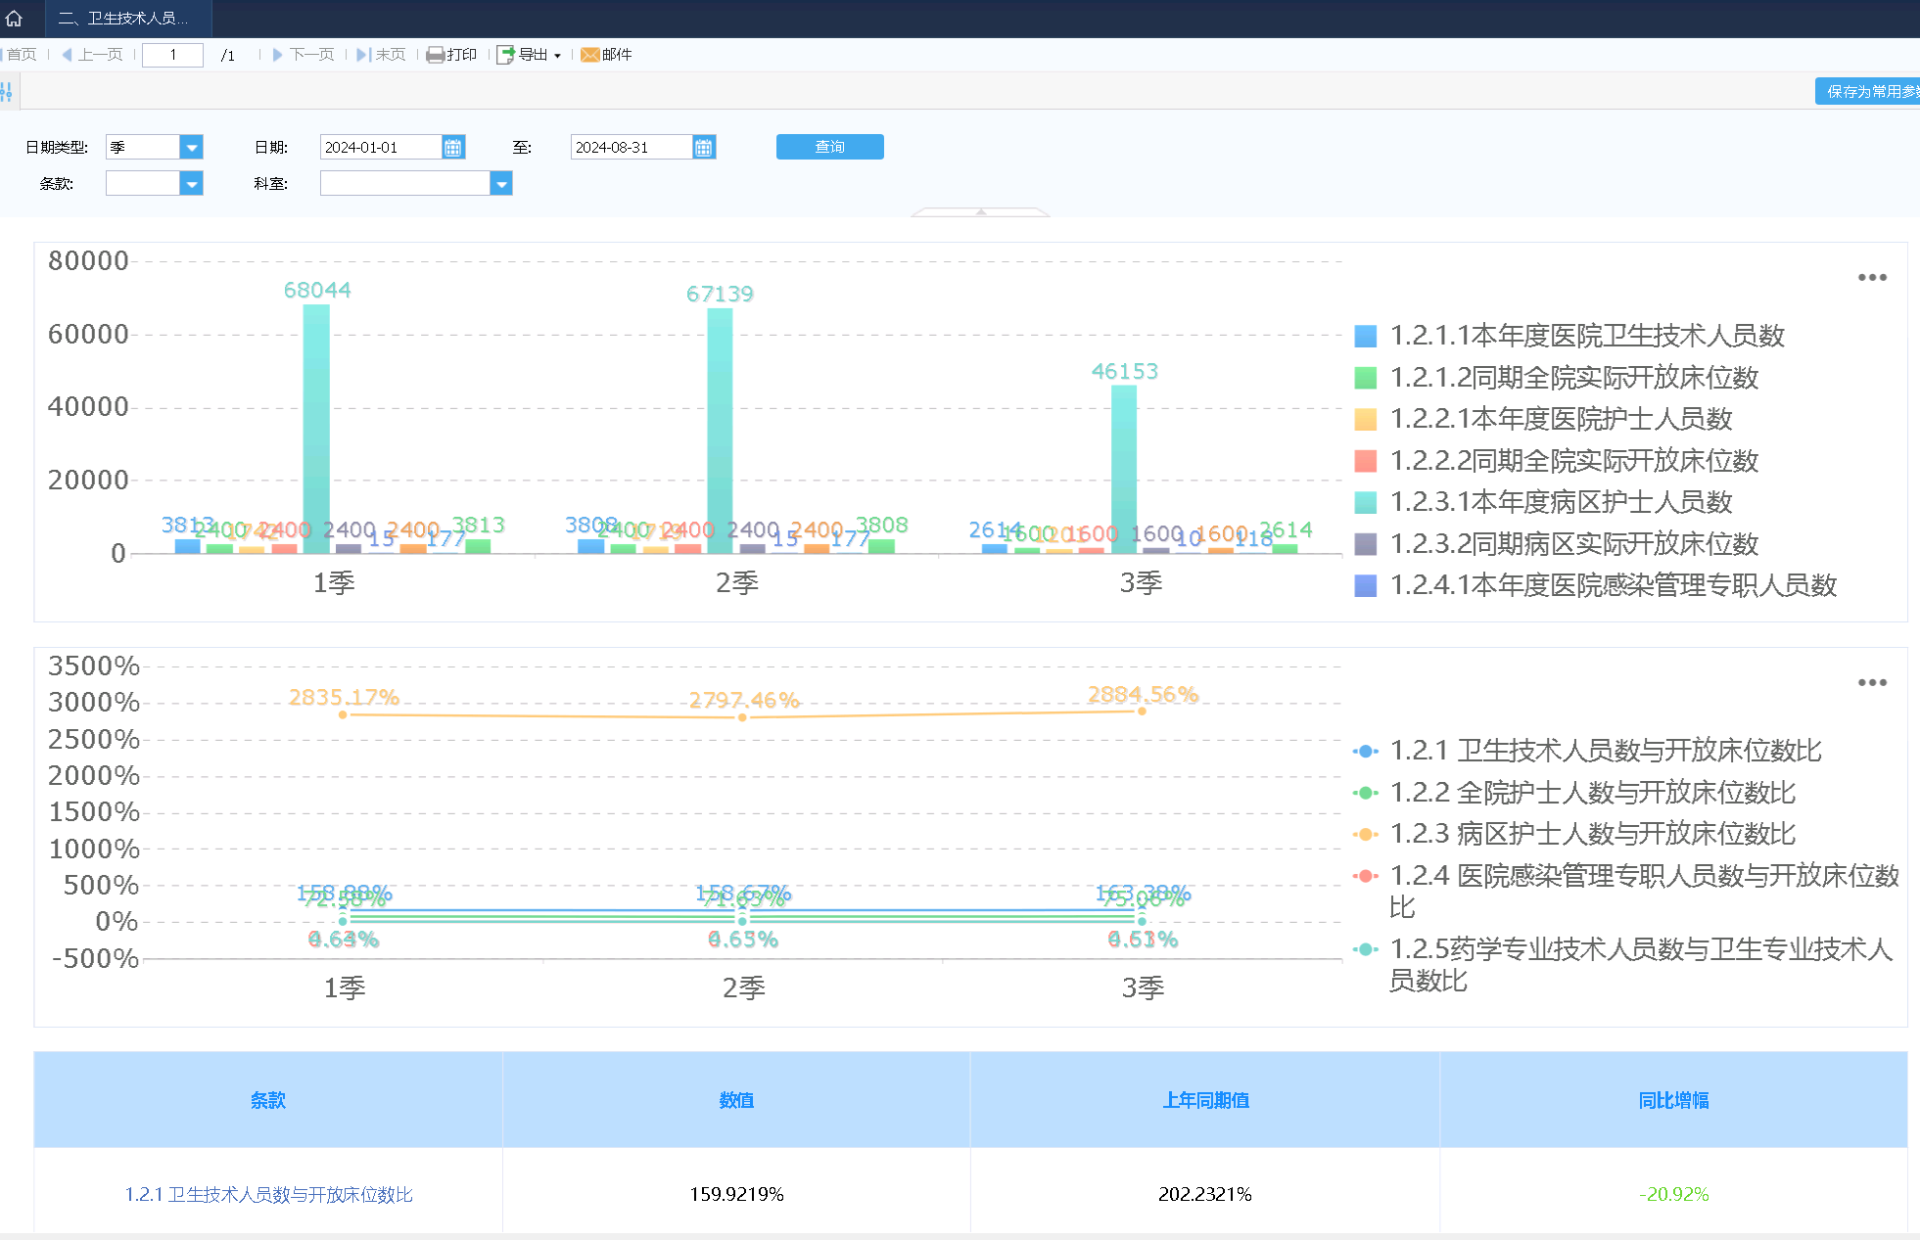Click the print icon in toolbar
The width and height of the screenshot is (1920, 1240).
pyautogui.click(x=435, y=55)
